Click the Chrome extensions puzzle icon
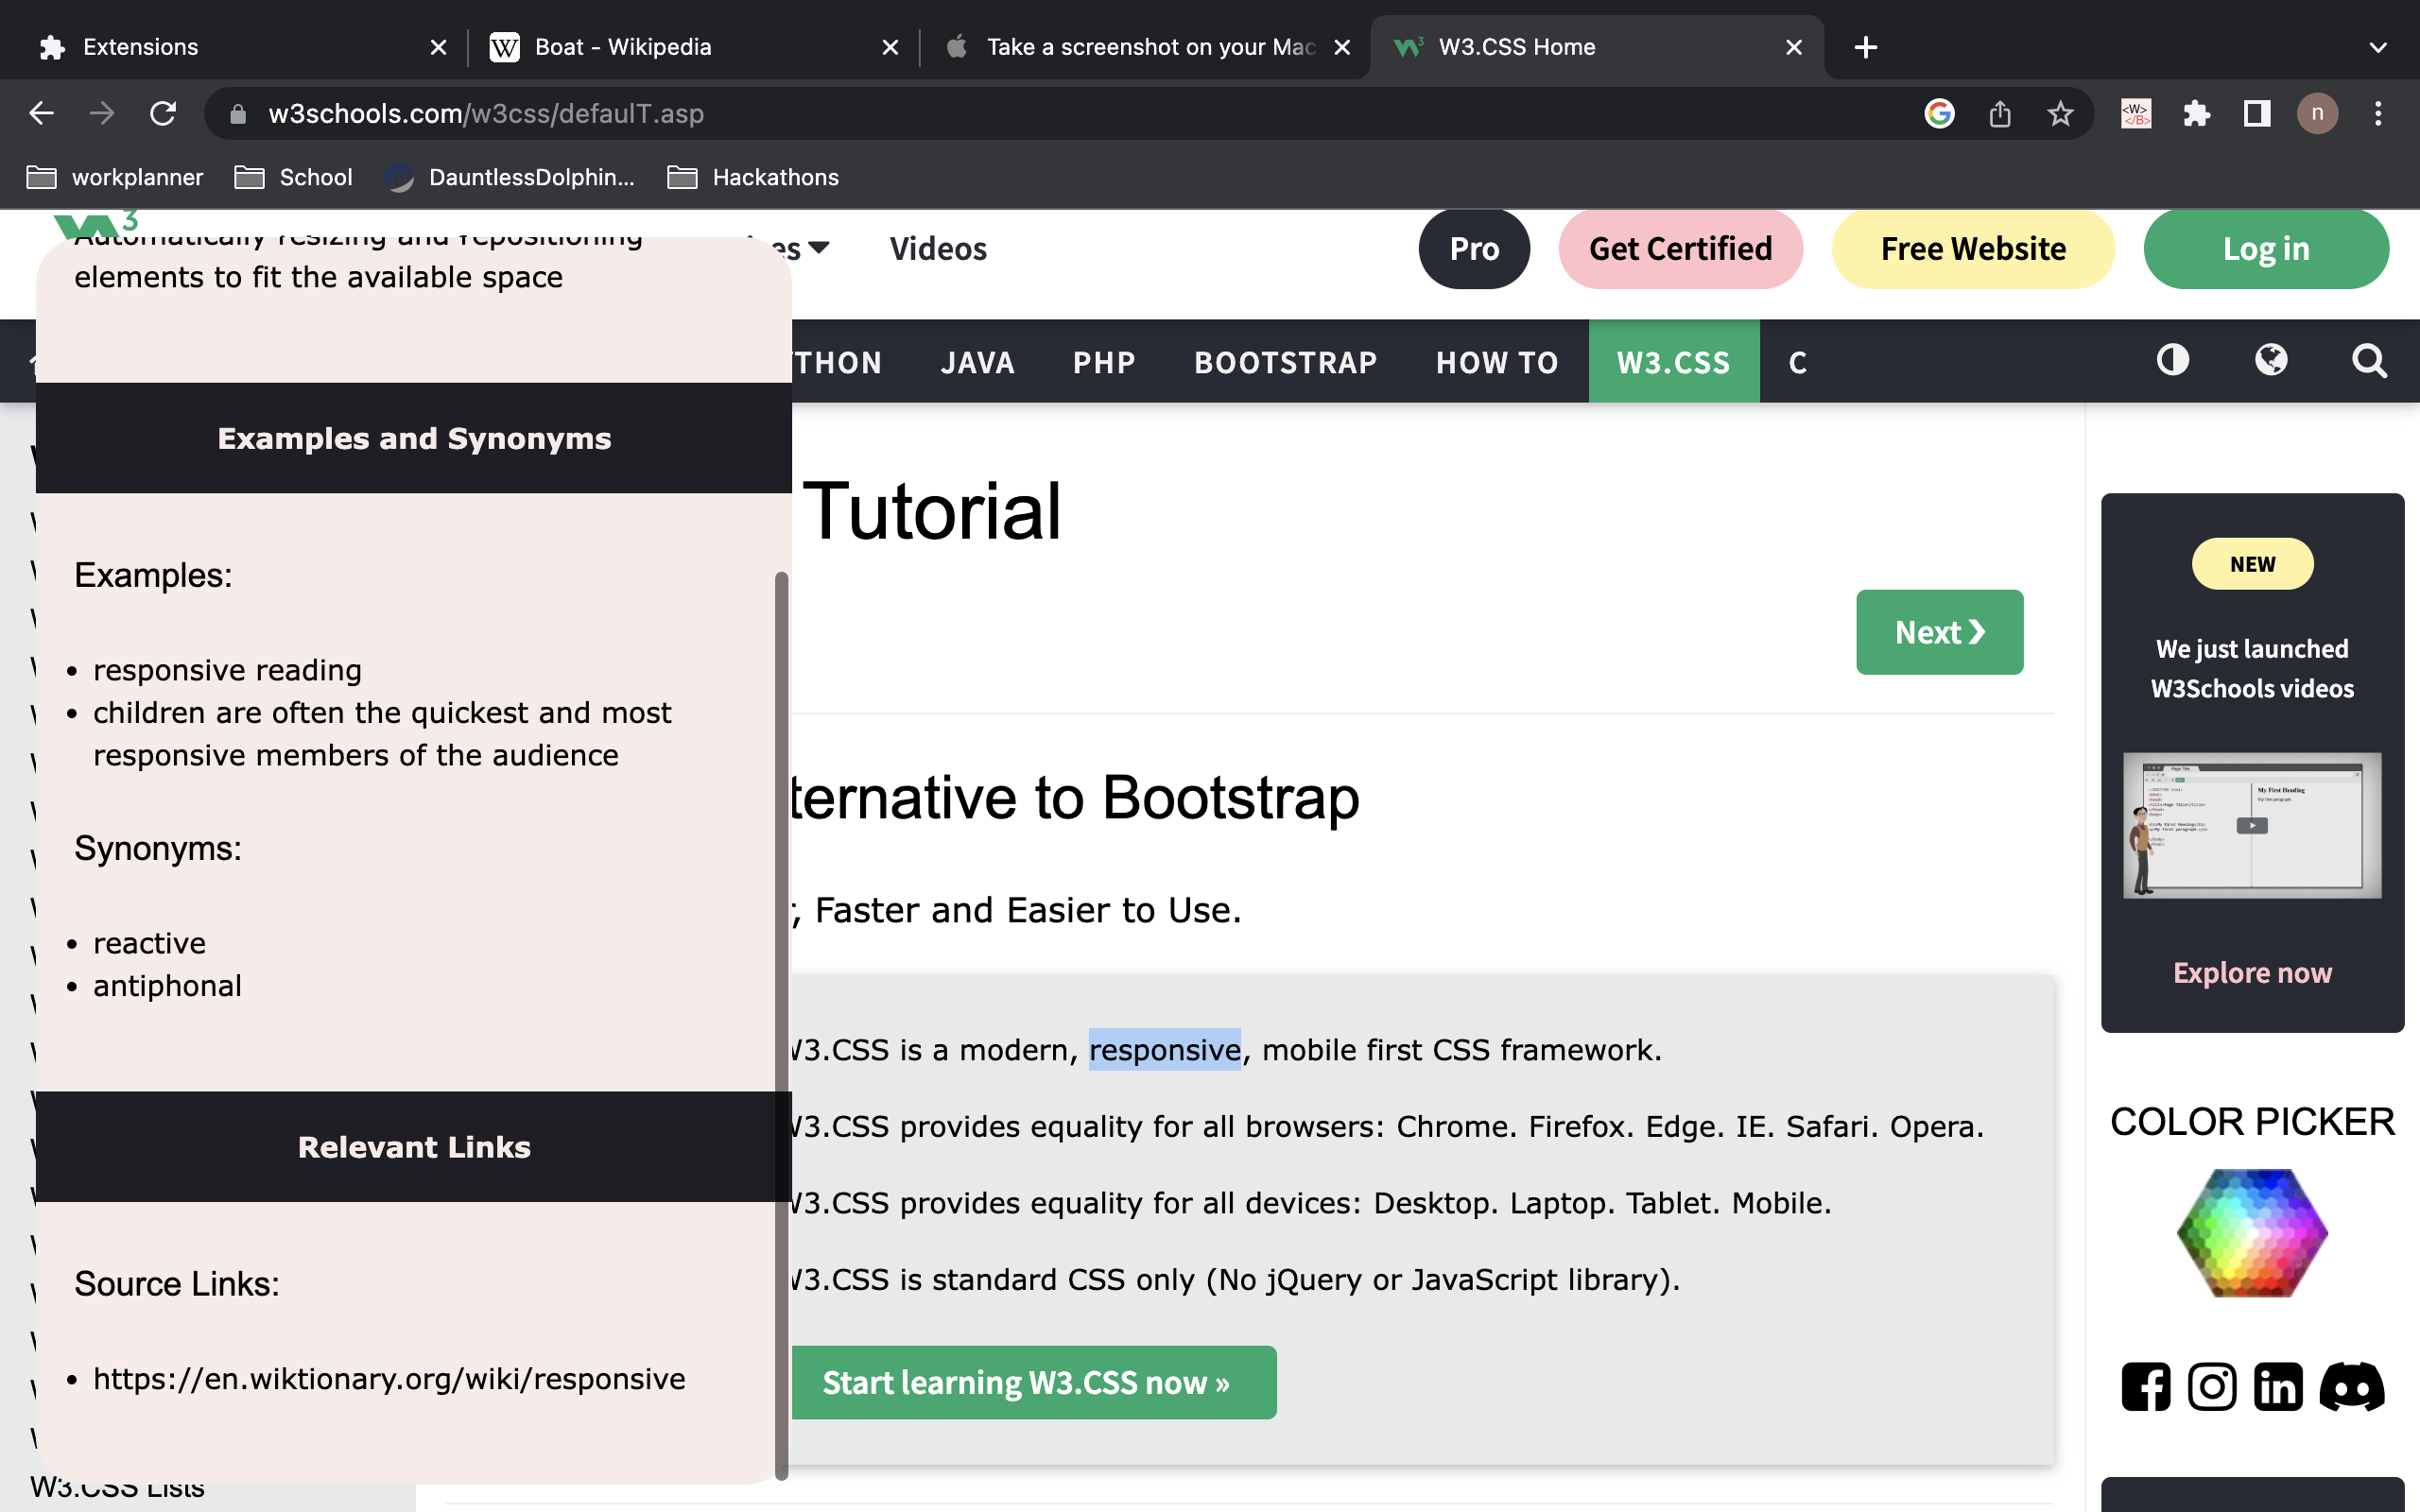This screenshot has width=2420, height=1512. point(2196,113)
